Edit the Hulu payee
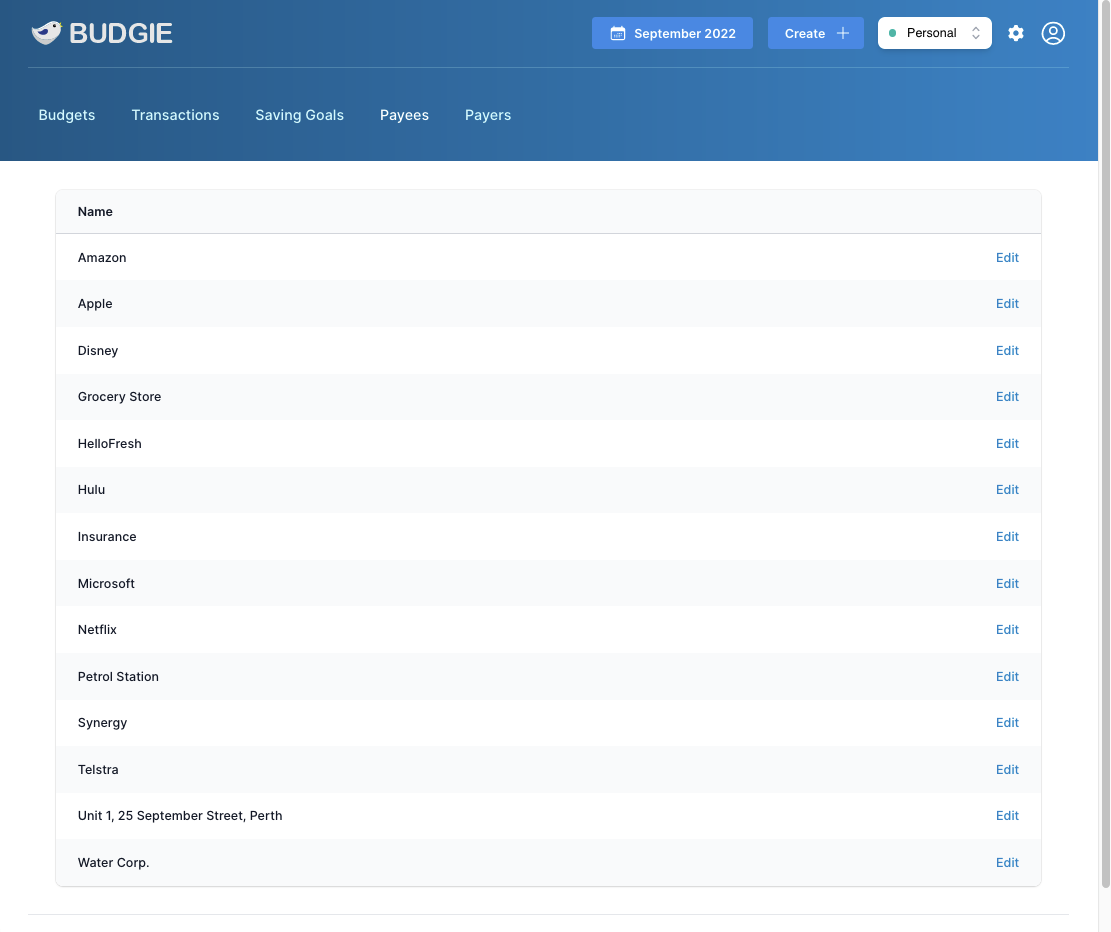Image resolution: width=1111 pixels, height=932 pixels. [x=1007, y=489]
